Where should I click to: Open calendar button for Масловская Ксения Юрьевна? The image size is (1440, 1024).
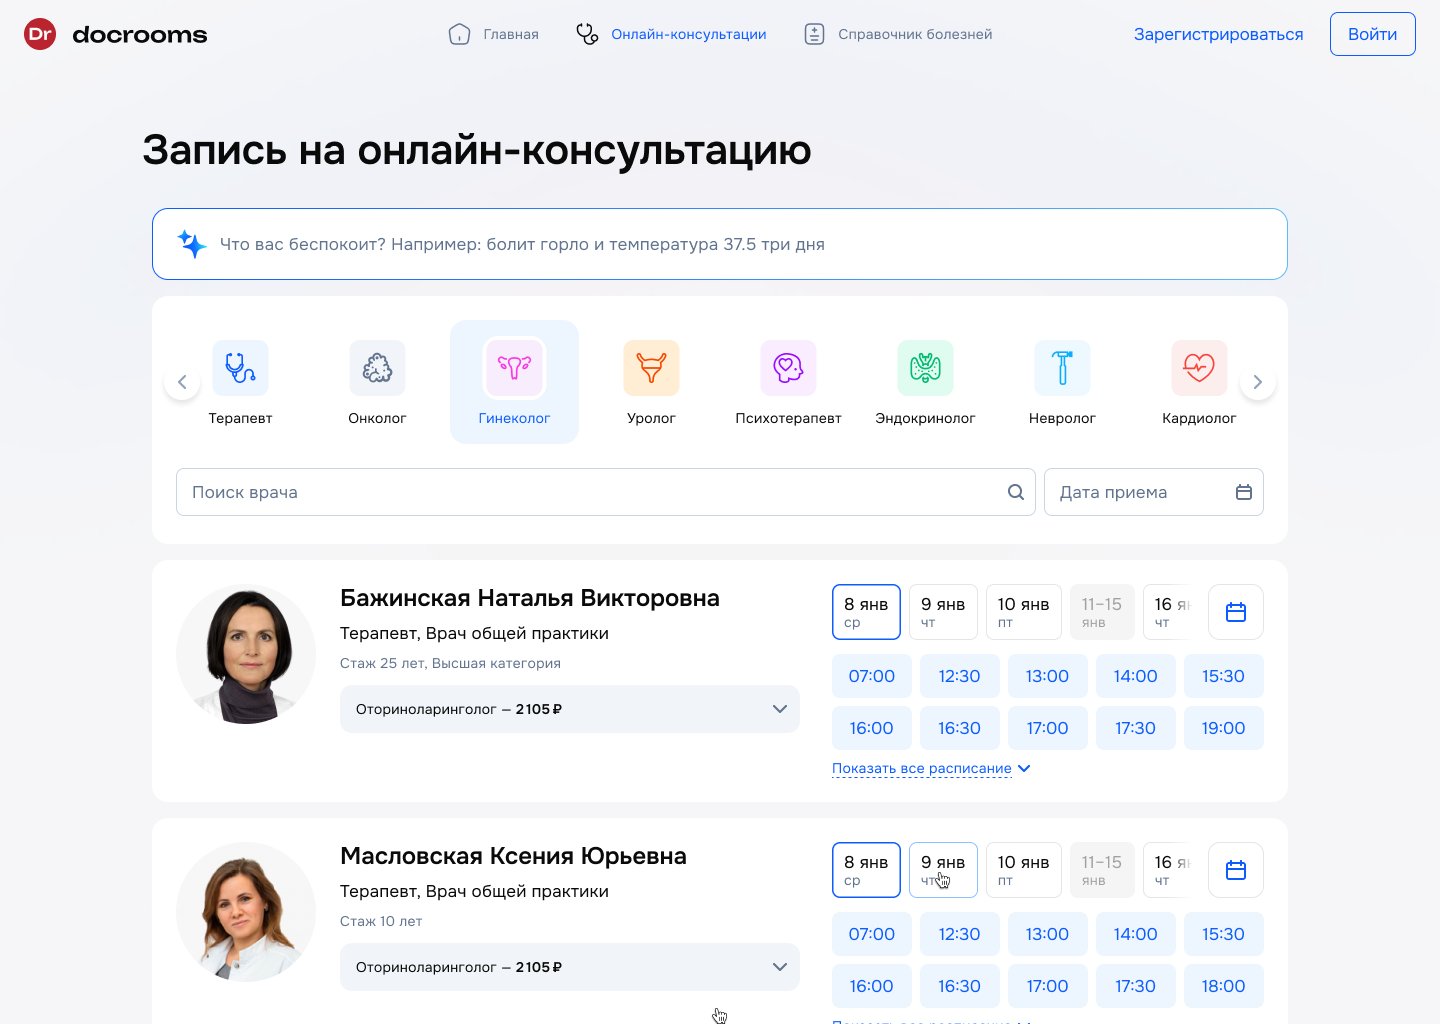pyautogui.click(x=1236, y=870)
